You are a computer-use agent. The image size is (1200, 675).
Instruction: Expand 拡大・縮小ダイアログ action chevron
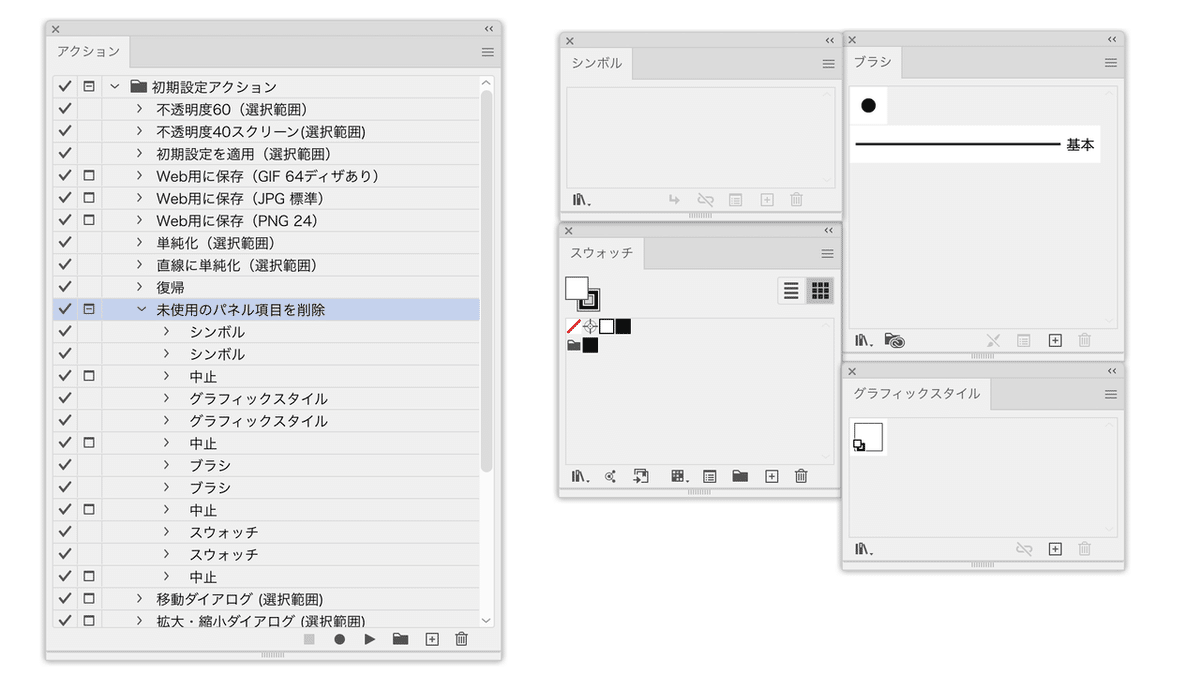tap(140, 621)
